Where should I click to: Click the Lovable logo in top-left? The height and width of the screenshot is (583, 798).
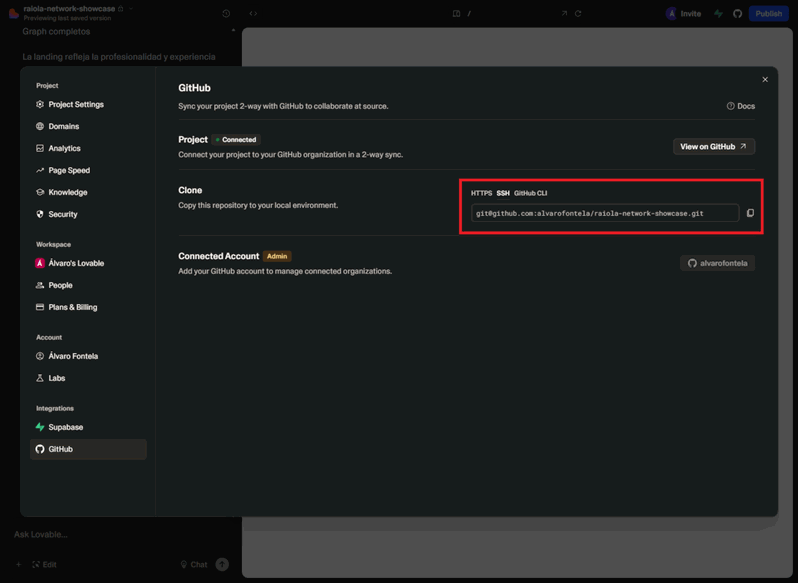(14, 13)
